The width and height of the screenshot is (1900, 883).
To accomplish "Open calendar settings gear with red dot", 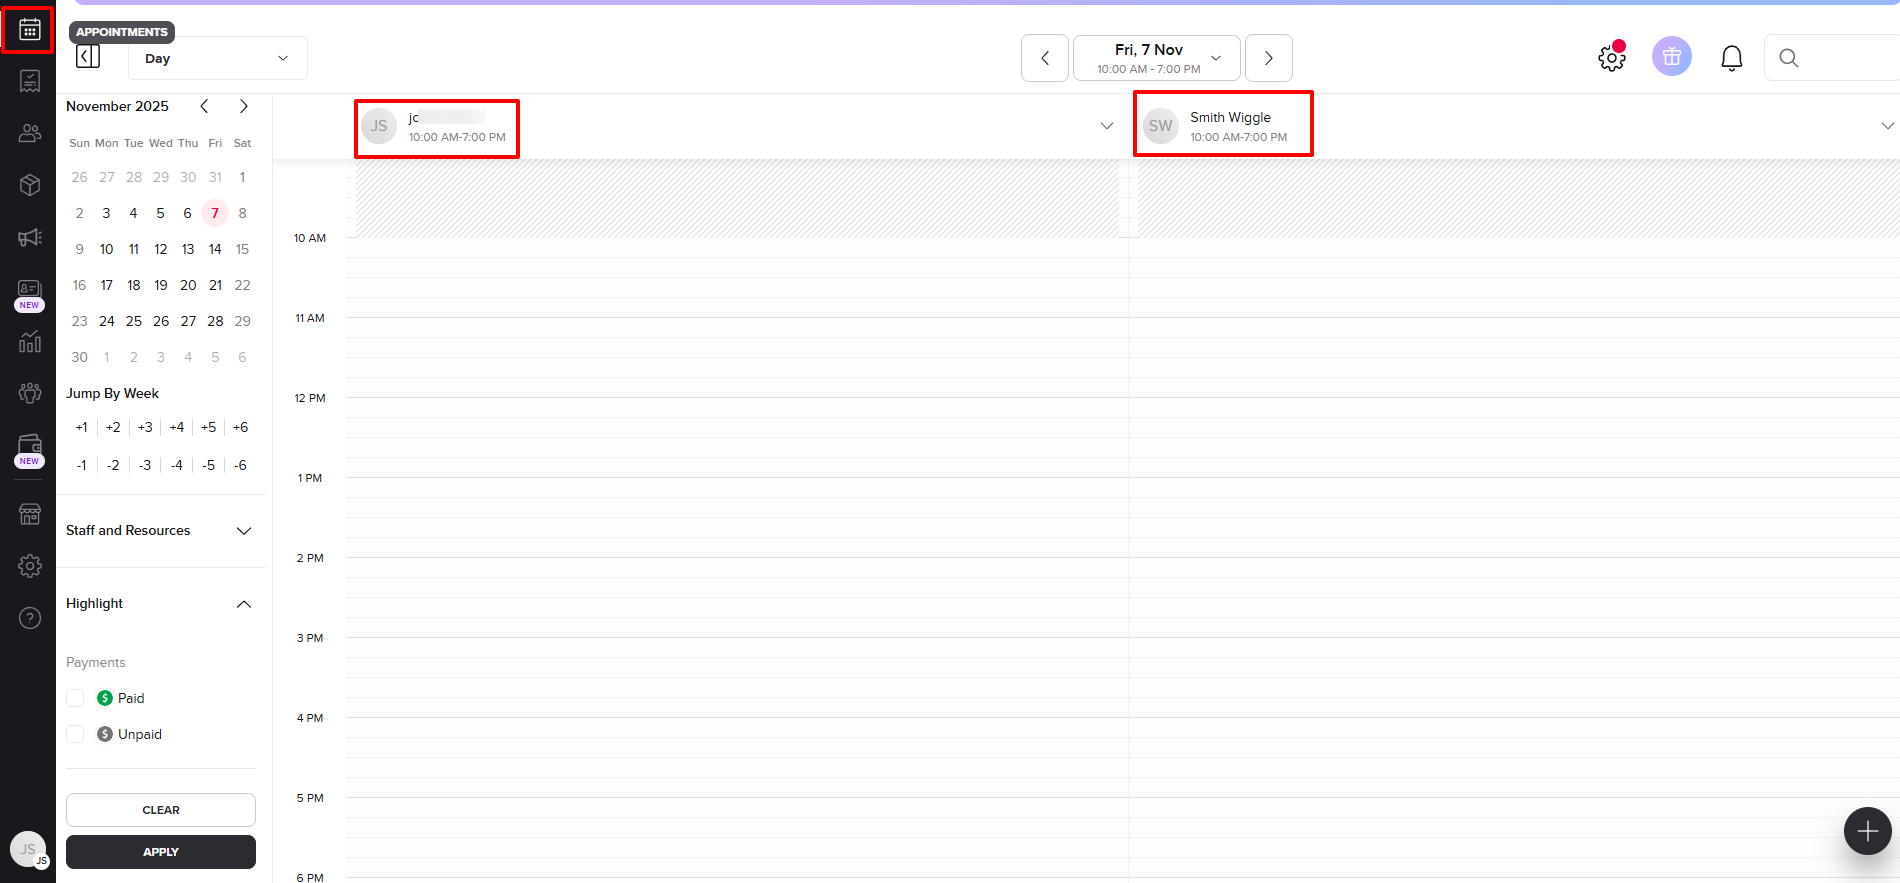I will click(x=1612, y=57).
